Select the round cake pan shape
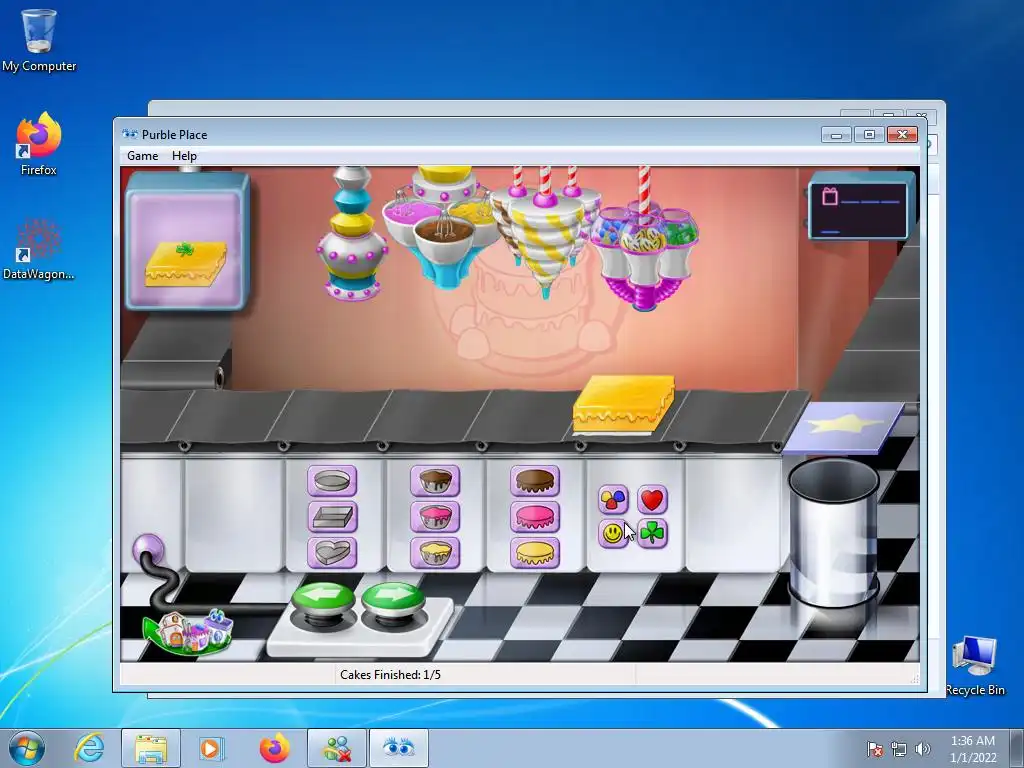Image resolution: width=1024 pixels, height=768 pixels. click(x=332, y=481)
